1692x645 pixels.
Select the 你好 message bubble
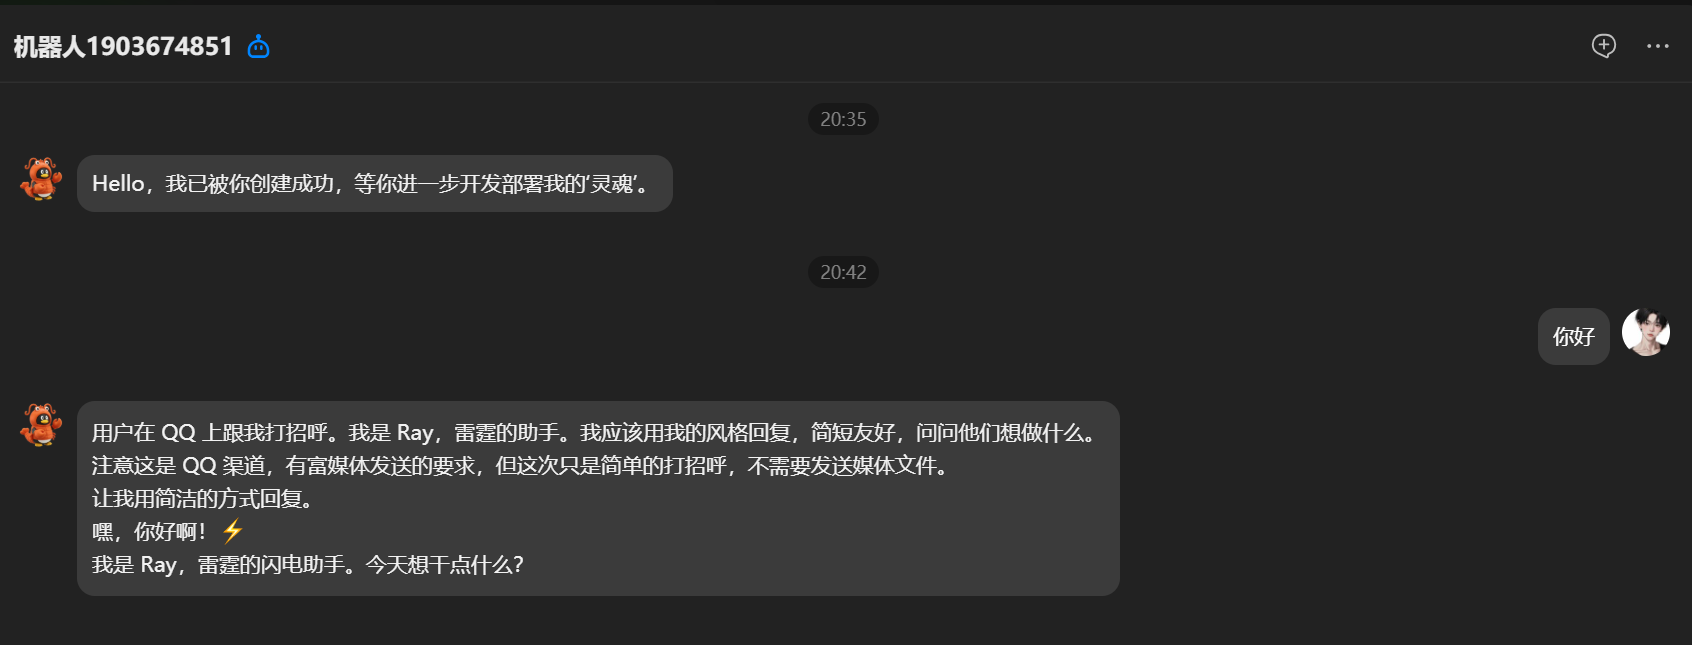[1573, 336]
